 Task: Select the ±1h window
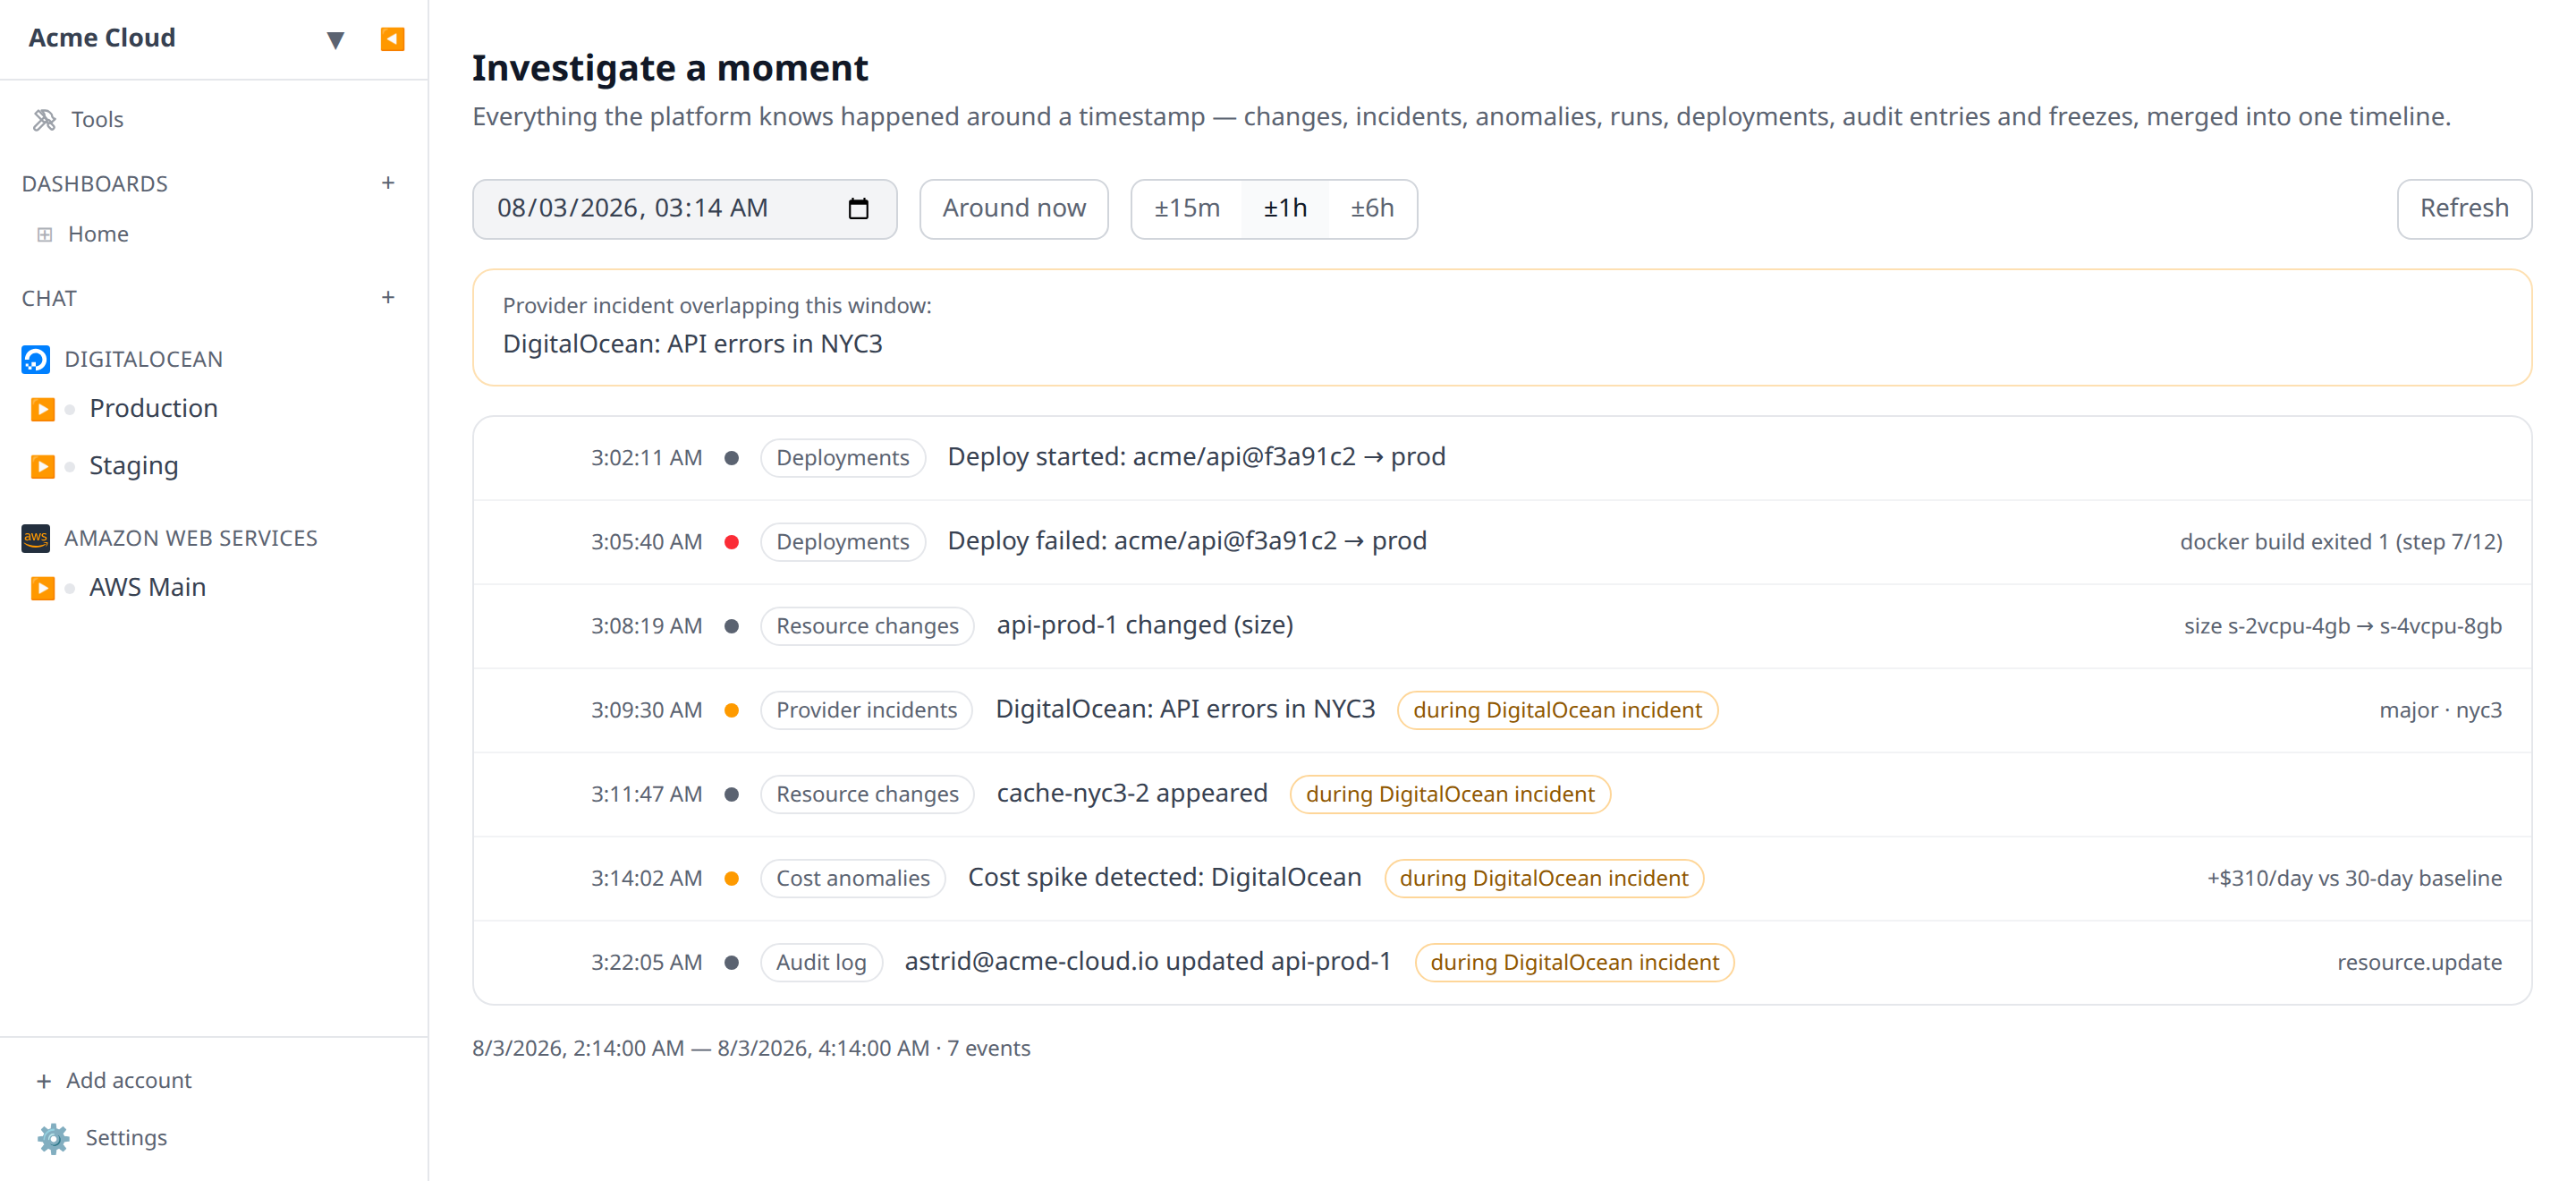tap(1285, 209)
